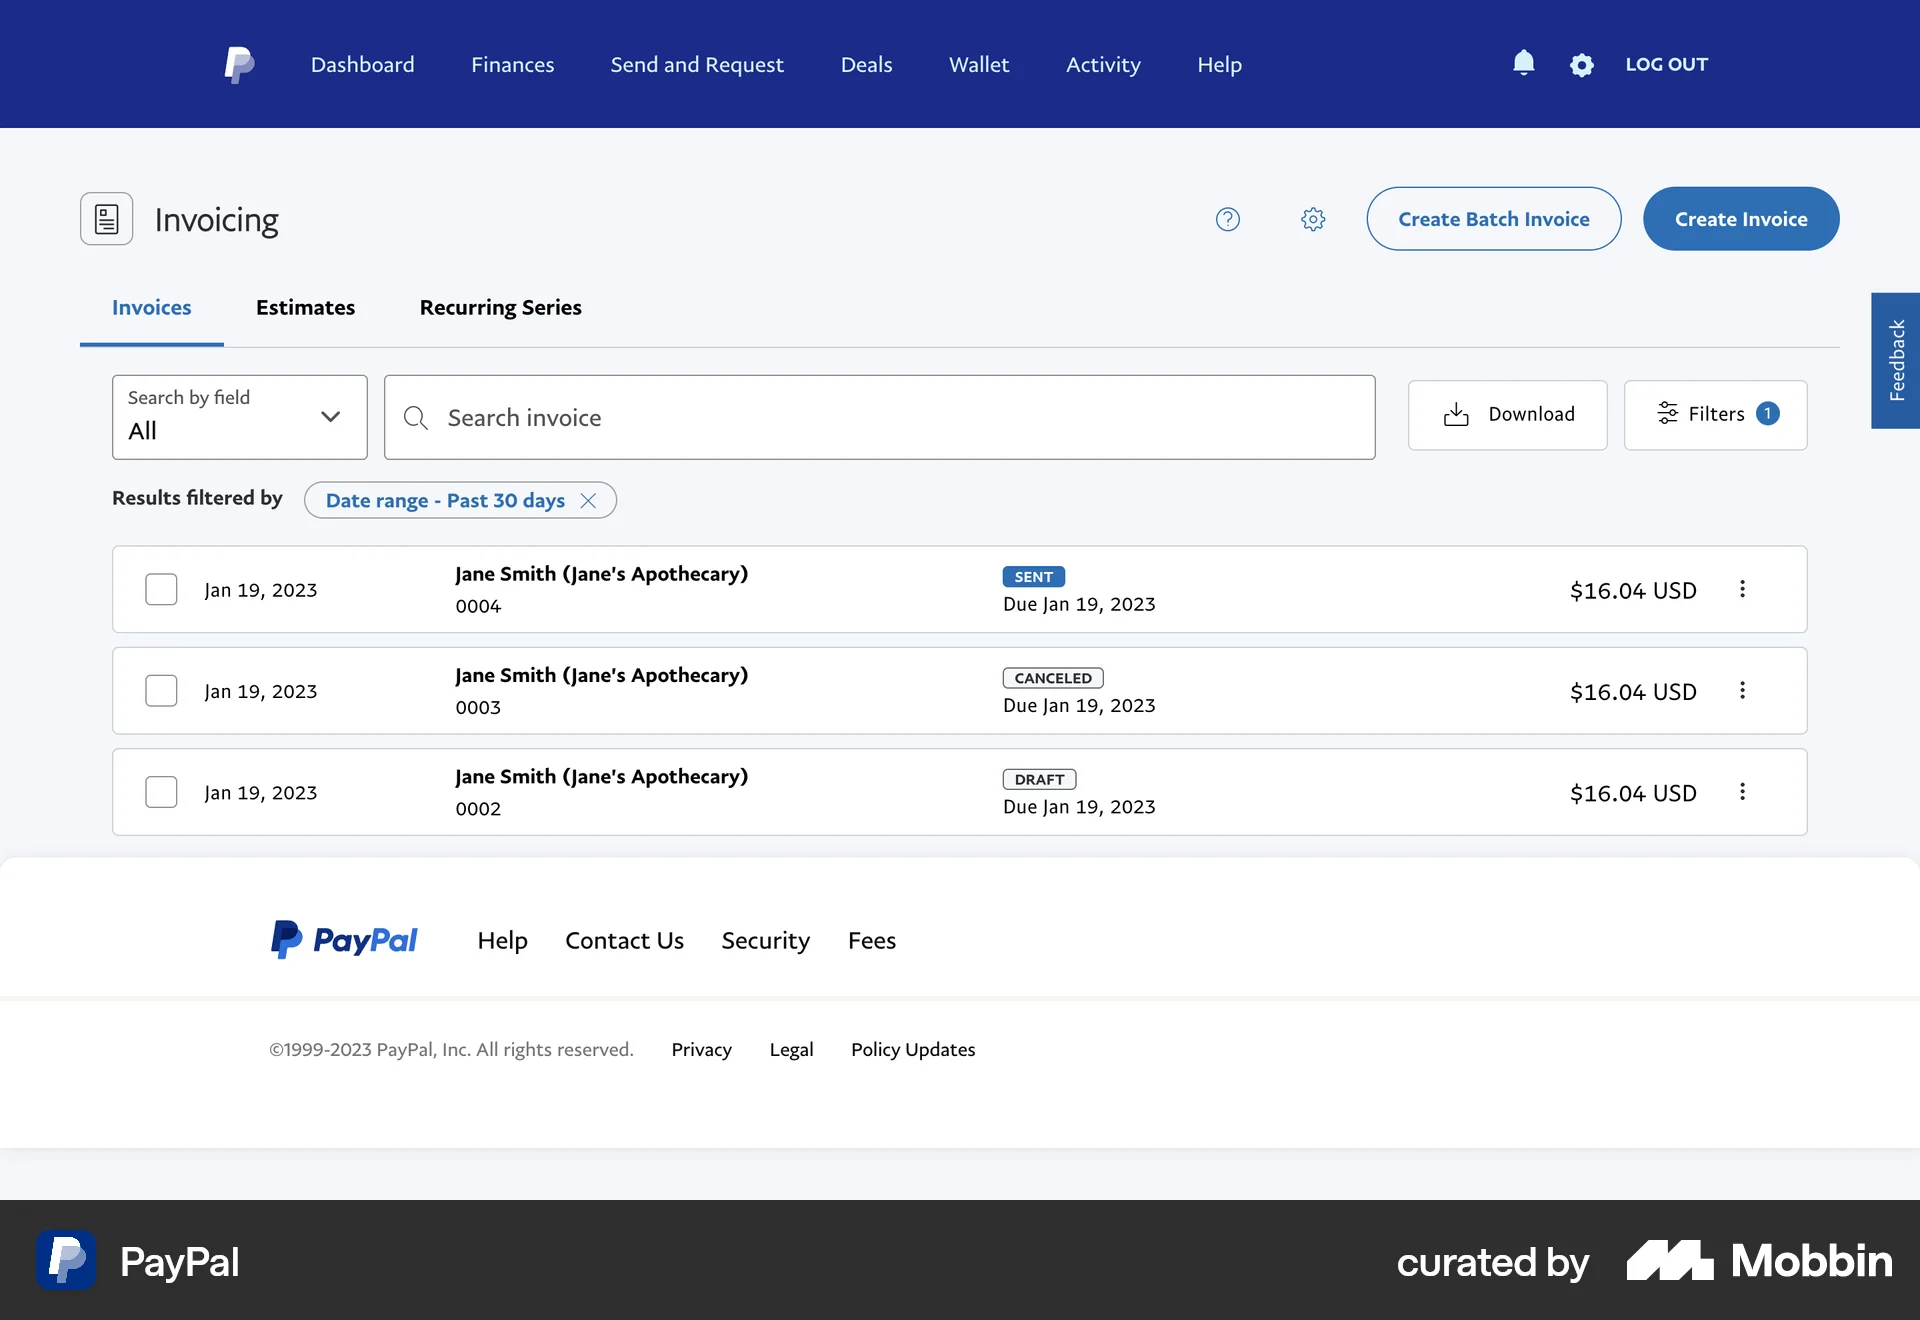Open the Filters panel
1920x1320 pixels.
1714,414
